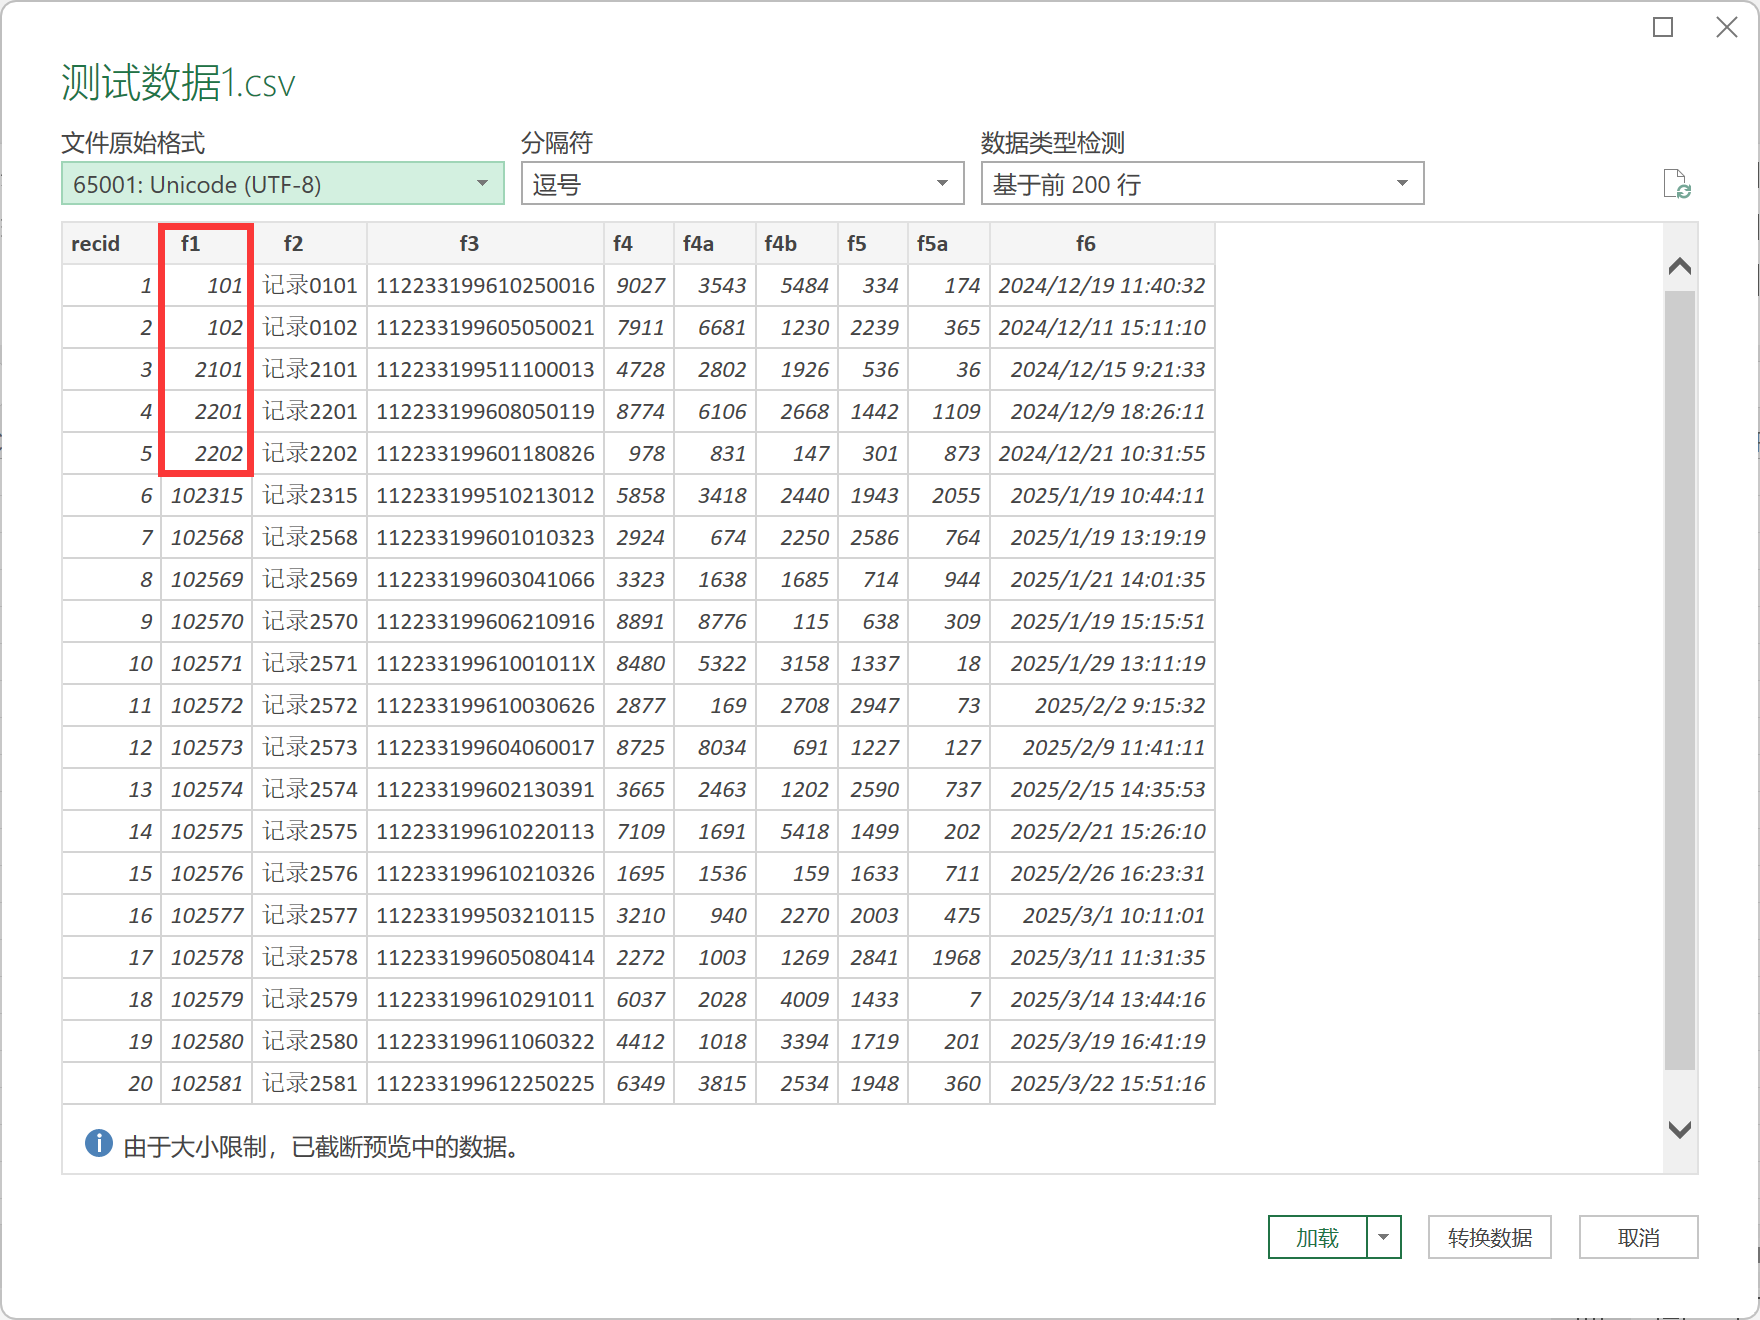1760x1320 pixels.
Task: Maximize the import dialog window
Action: 1663,28
